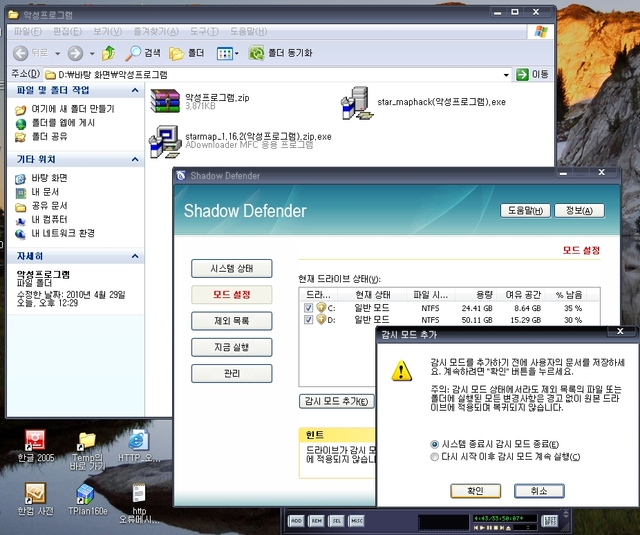This screenshot has width=640, height=535.
Task: Open the 도움말(H) menu in Explorer
Action: 248,31
